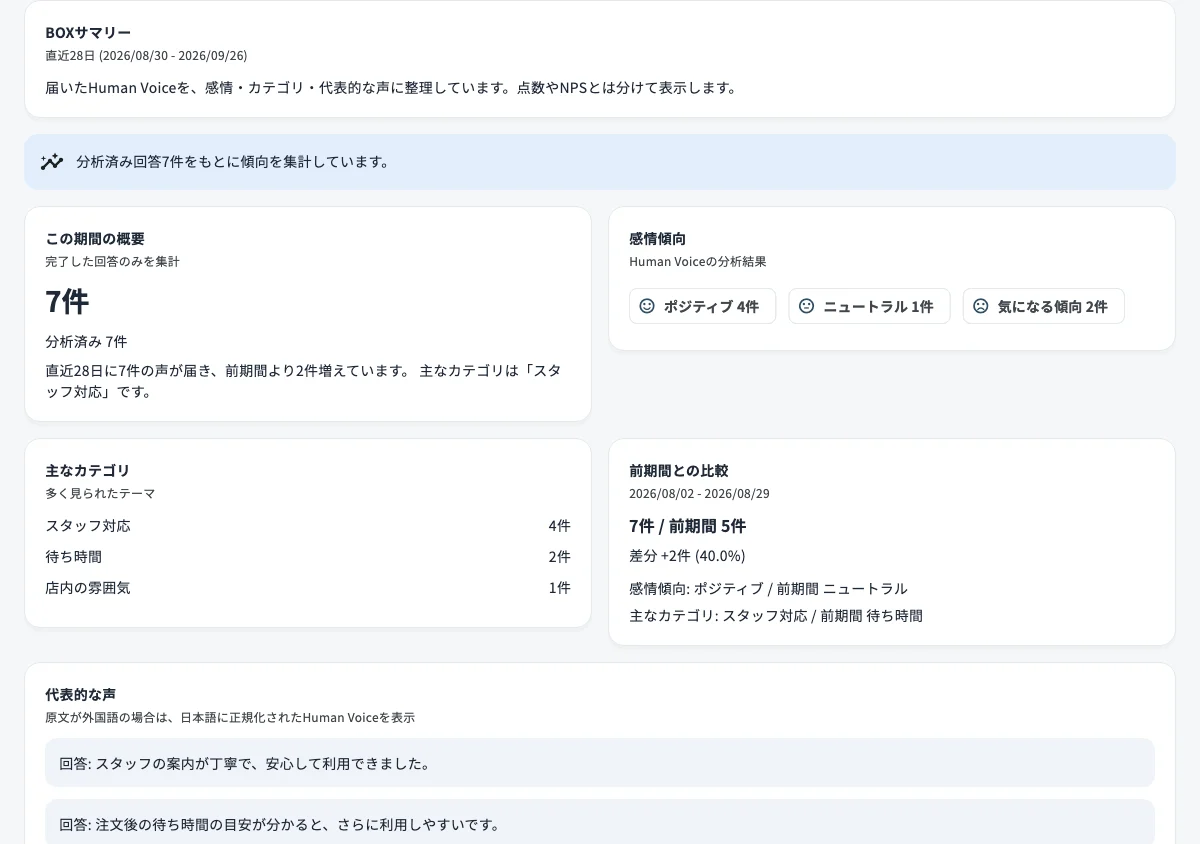Image resolution: width=1200 pixels, height=844 pixels.
Task: Click the 分析済み 7件 line
Action: tap(86, 342)
